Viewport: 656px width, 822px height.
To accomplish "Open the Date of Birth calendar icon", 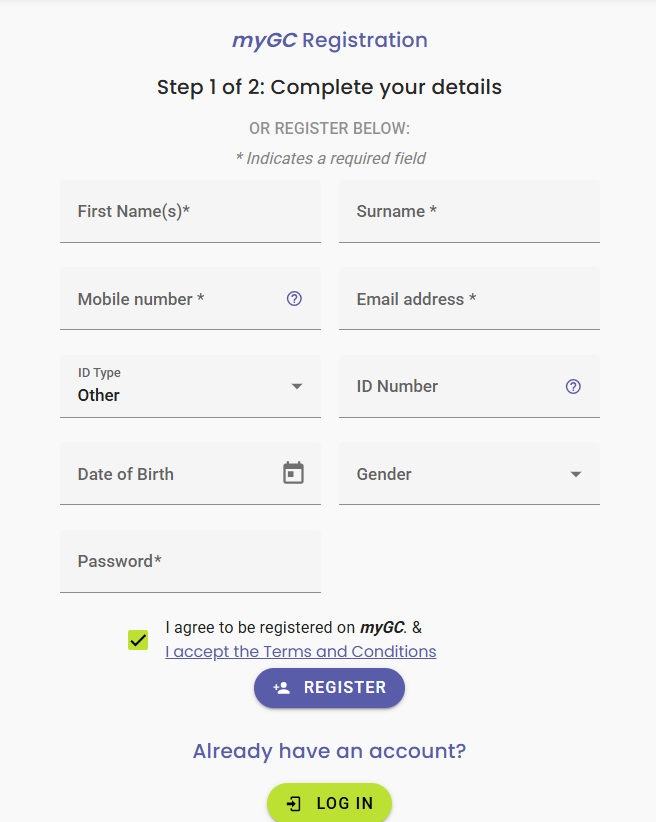I will [293, 473].
